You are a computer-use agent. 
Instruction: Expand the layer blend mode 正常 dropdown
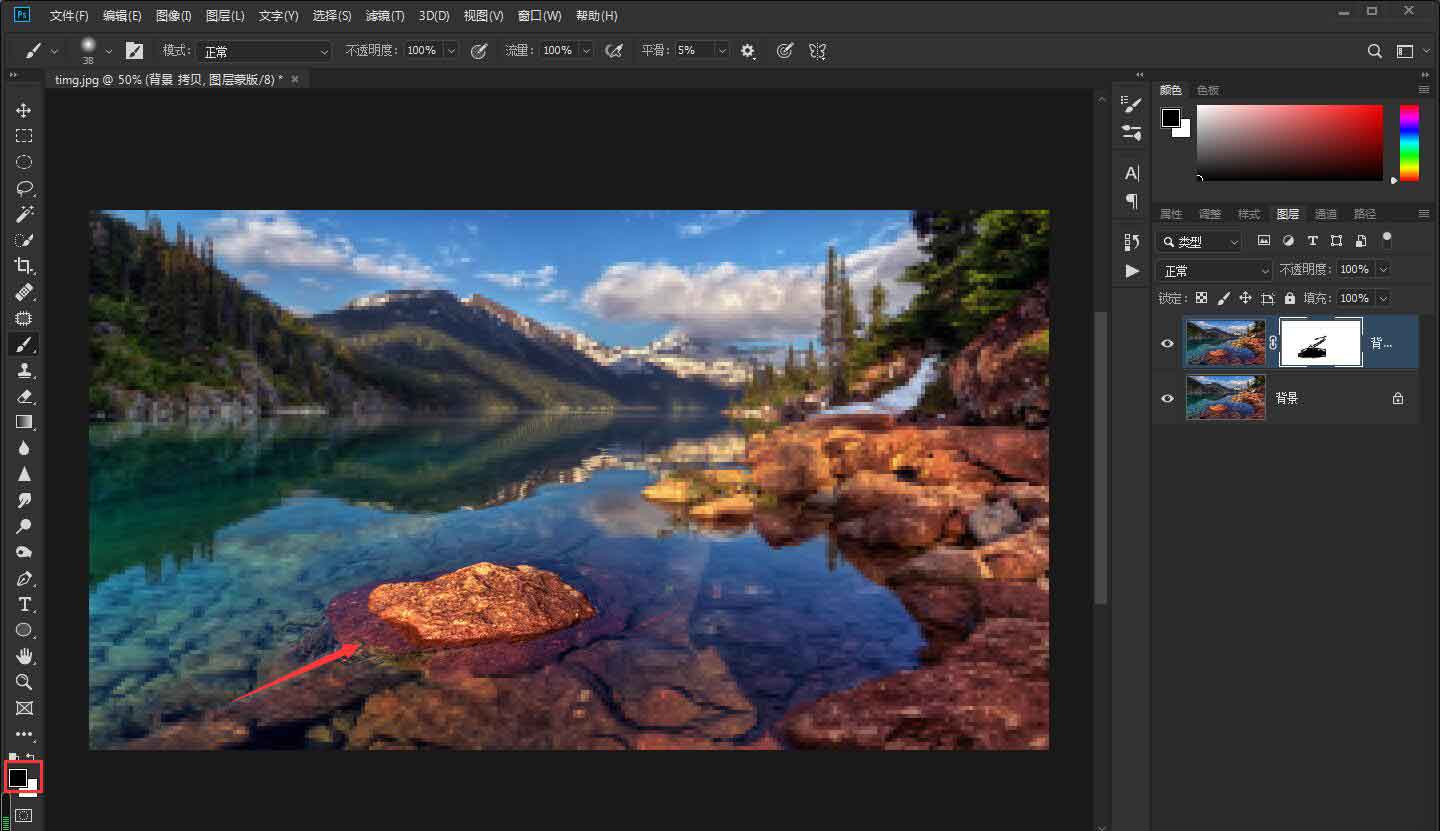[x=1214, y=271]
